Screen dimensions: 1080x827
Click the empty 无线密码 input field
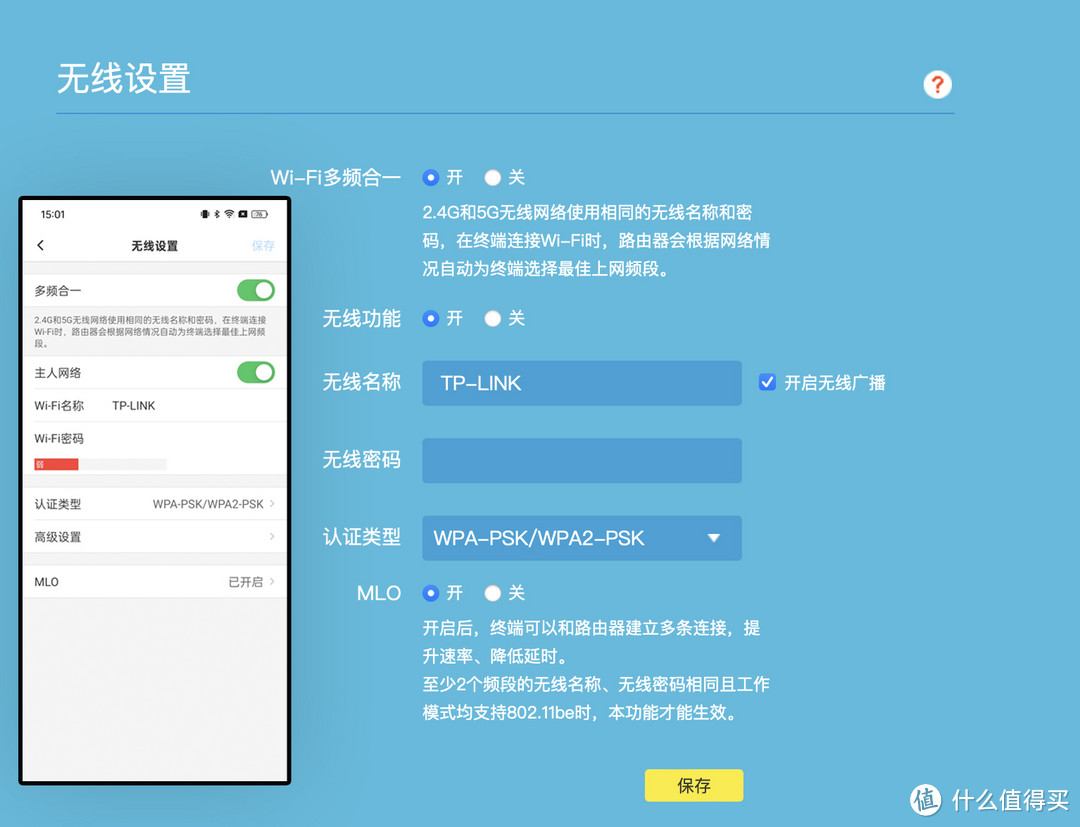[582, 460]
